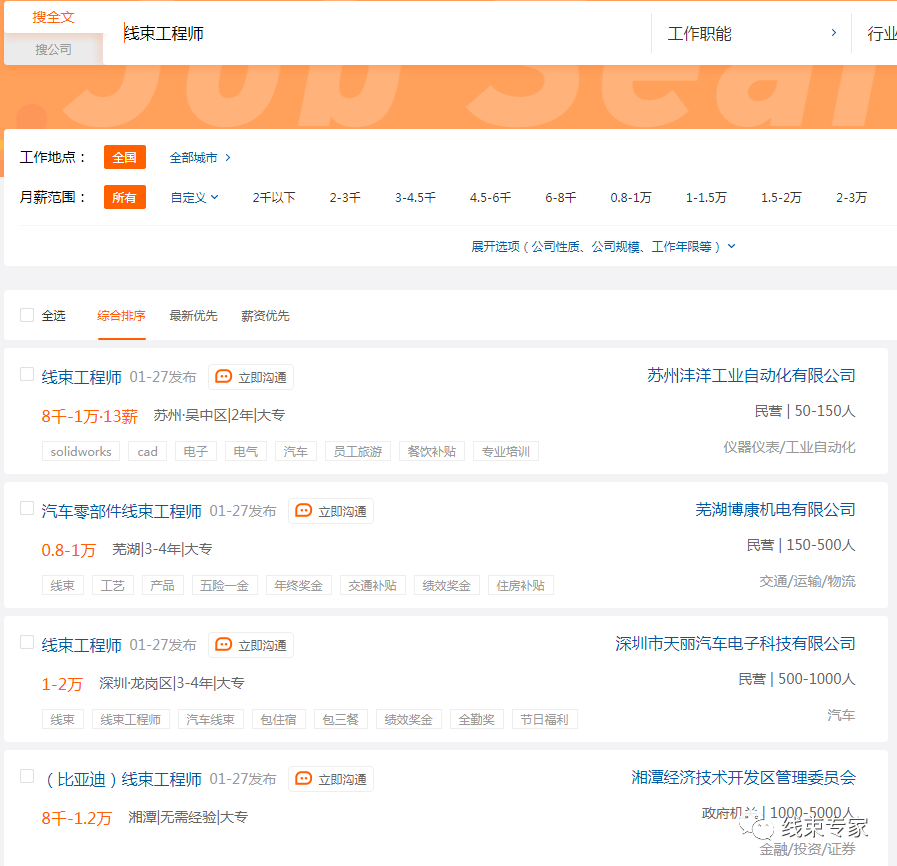
Task: Enable the 全选 select-all checkbox
Action: 27,314
